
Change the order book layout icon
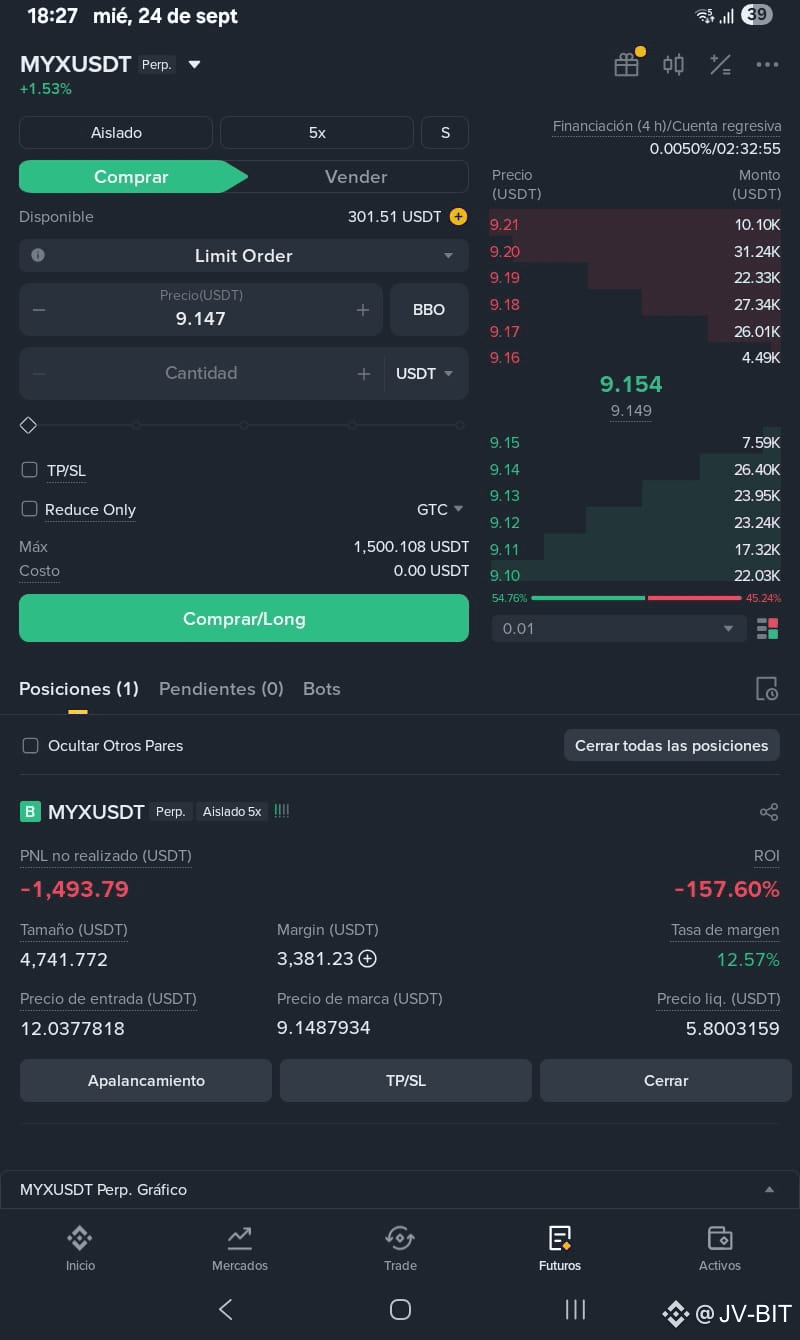tap(768, 629)
